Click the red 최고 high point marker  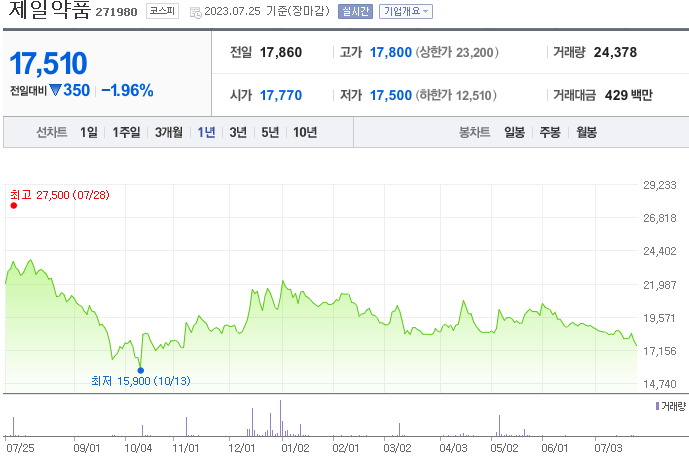tap(14, 206)
